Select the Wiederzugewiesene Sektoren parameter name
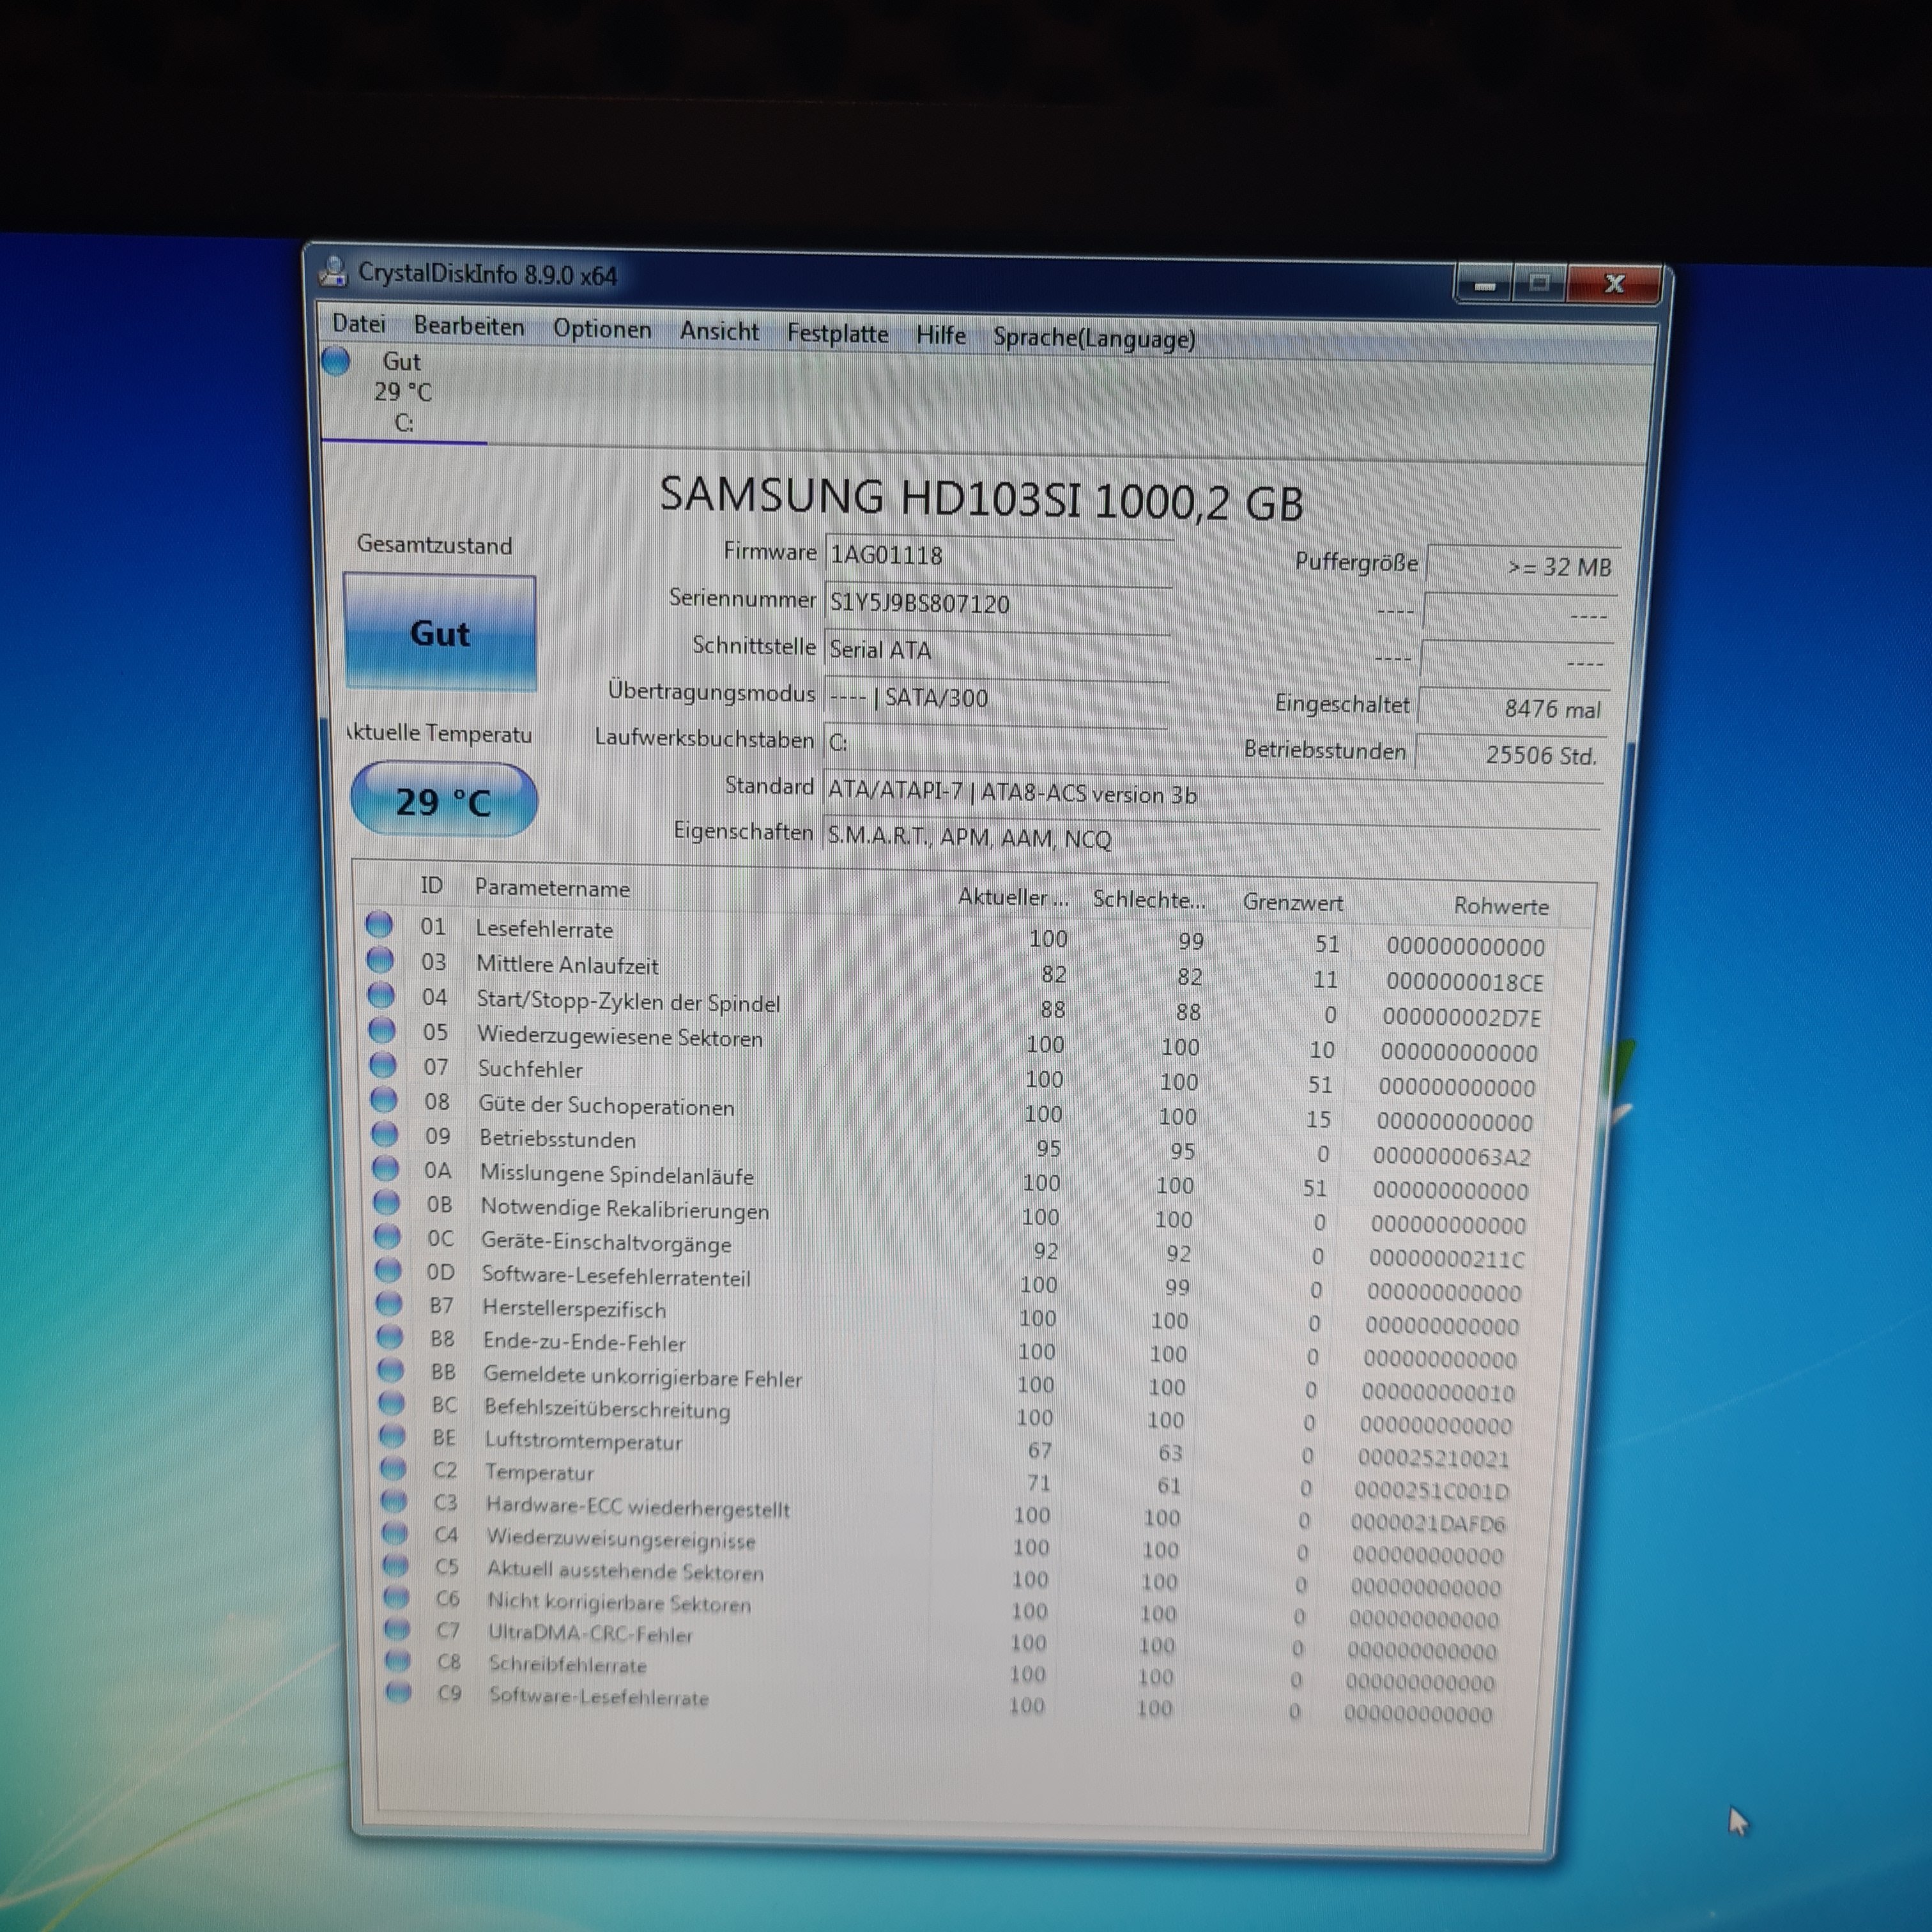Screen dimensions: 1932x1932 [x=620, y=1037]
